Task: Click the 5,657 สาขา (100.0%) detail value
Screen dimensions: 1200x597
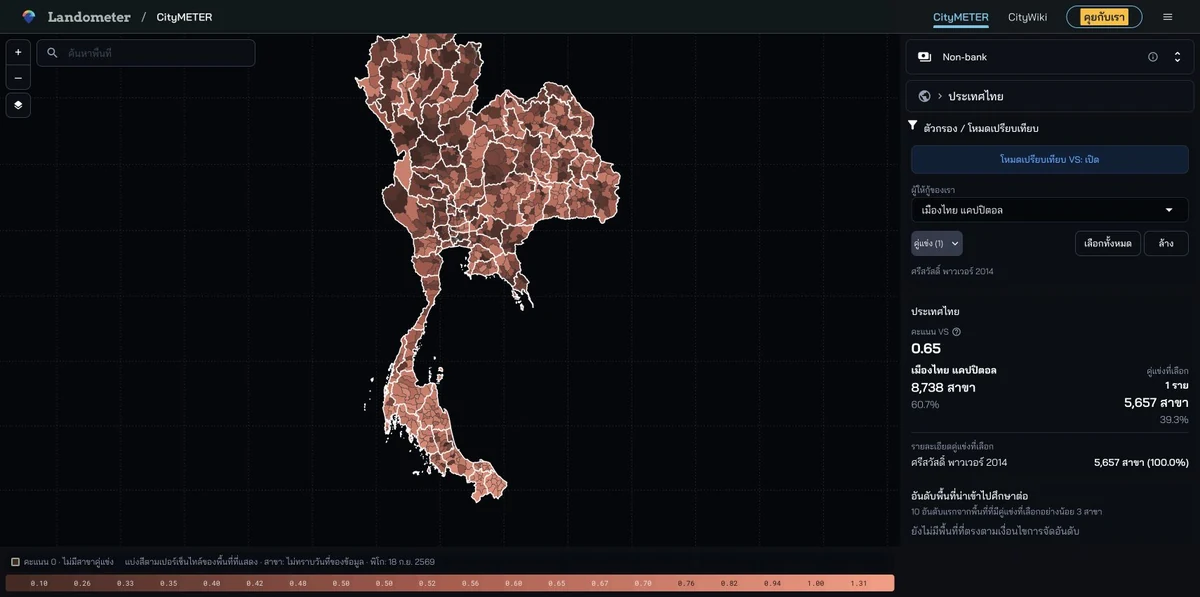Action: 1141,463
